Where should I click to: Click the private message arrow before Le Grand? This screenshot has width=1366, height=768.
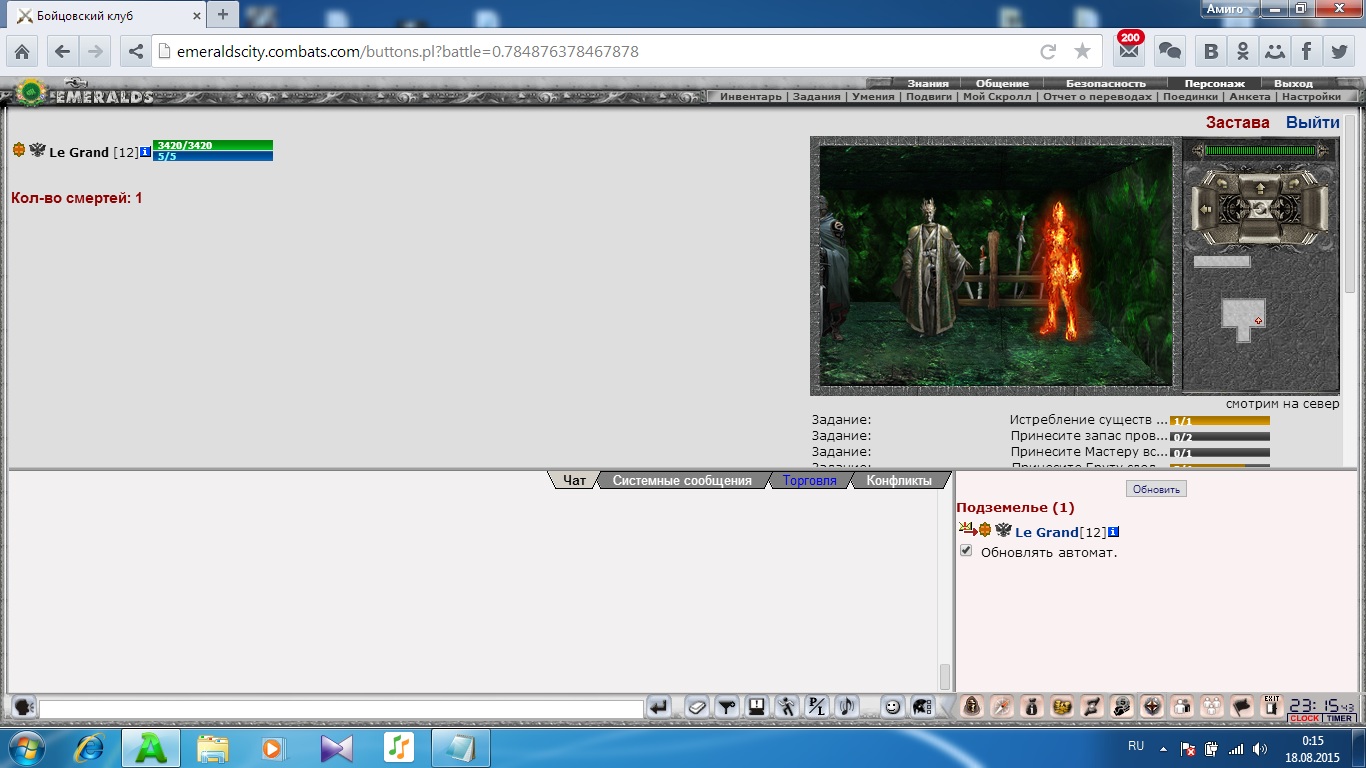(966, 529)
